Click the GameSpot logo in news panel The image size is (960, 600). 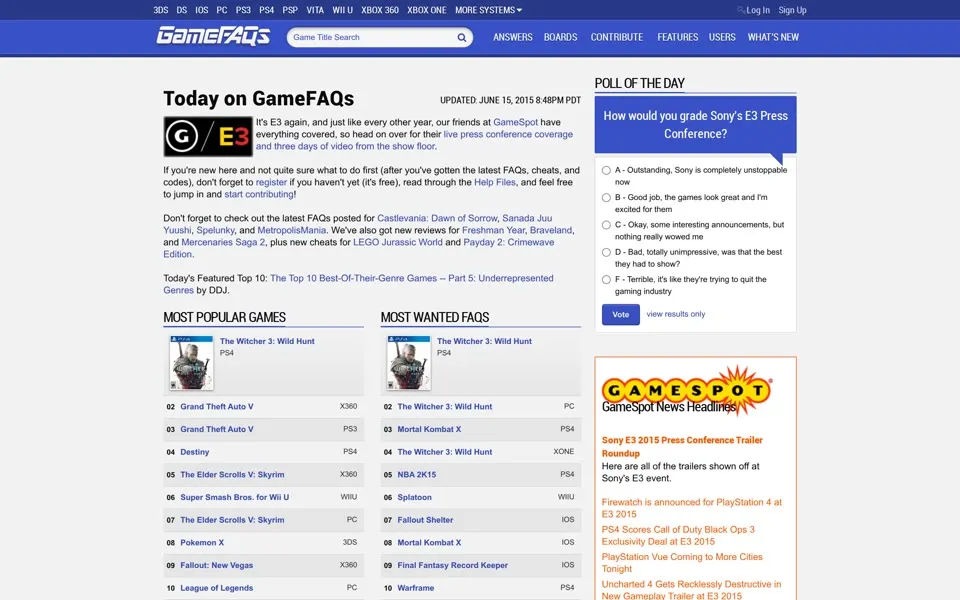pyautogui.click(x=687, y=390)
